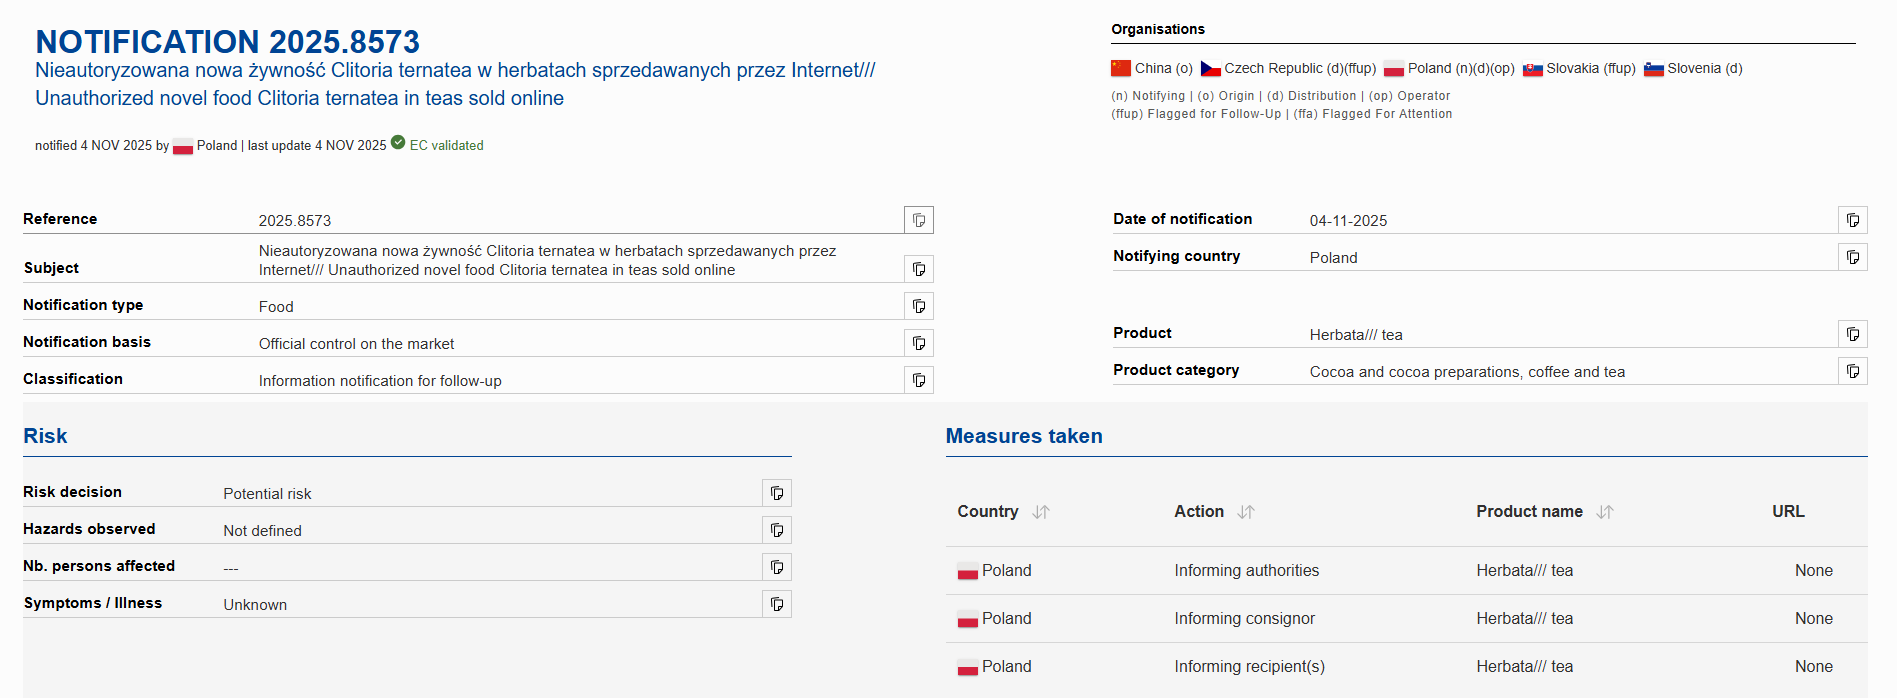Copy the Notification basis value
This screenshot has width=1897, height=698.
point(918,343)
